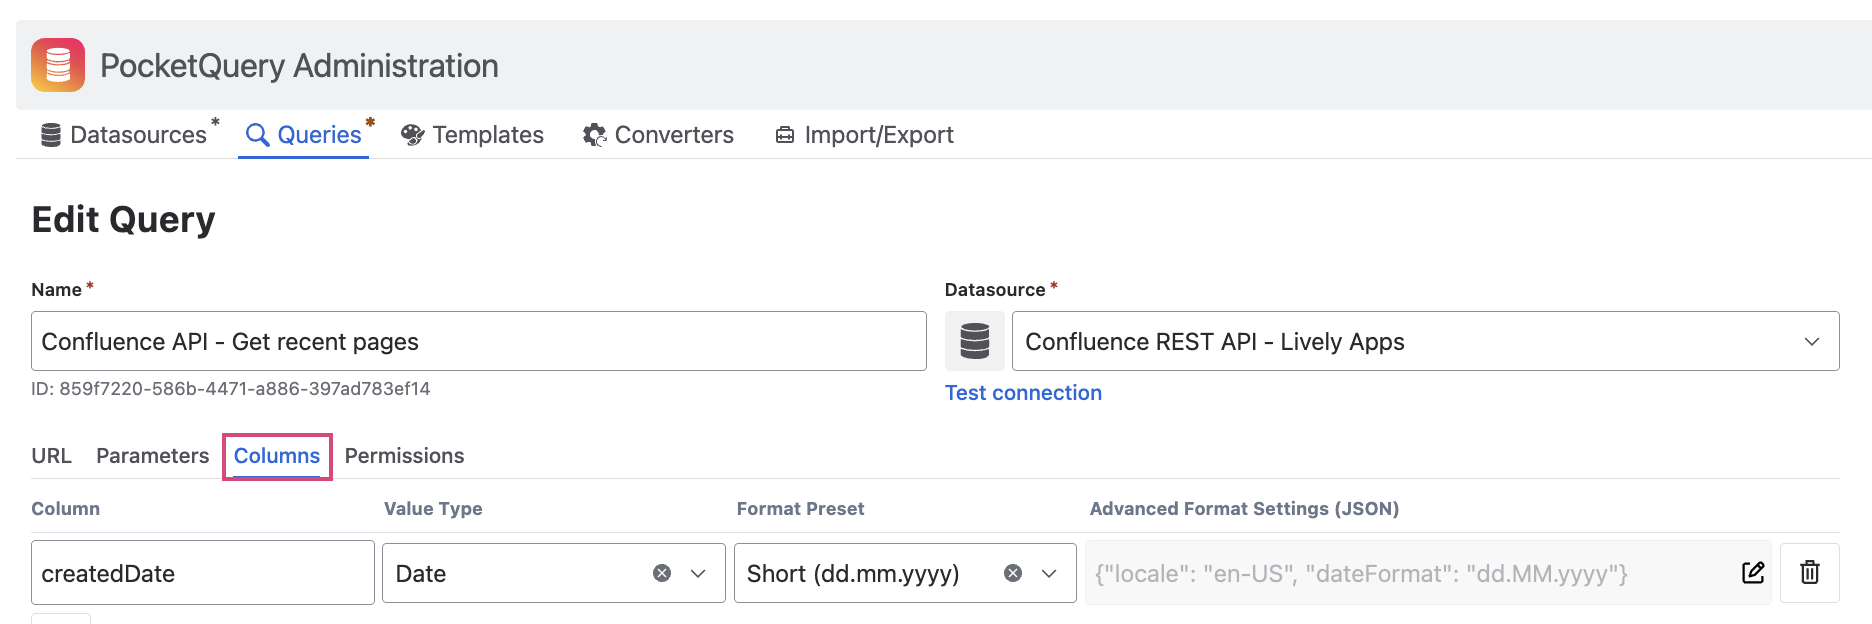Click the Value Type header label
Viewport: 1872px width, 624px height.
tap(433, 509)
